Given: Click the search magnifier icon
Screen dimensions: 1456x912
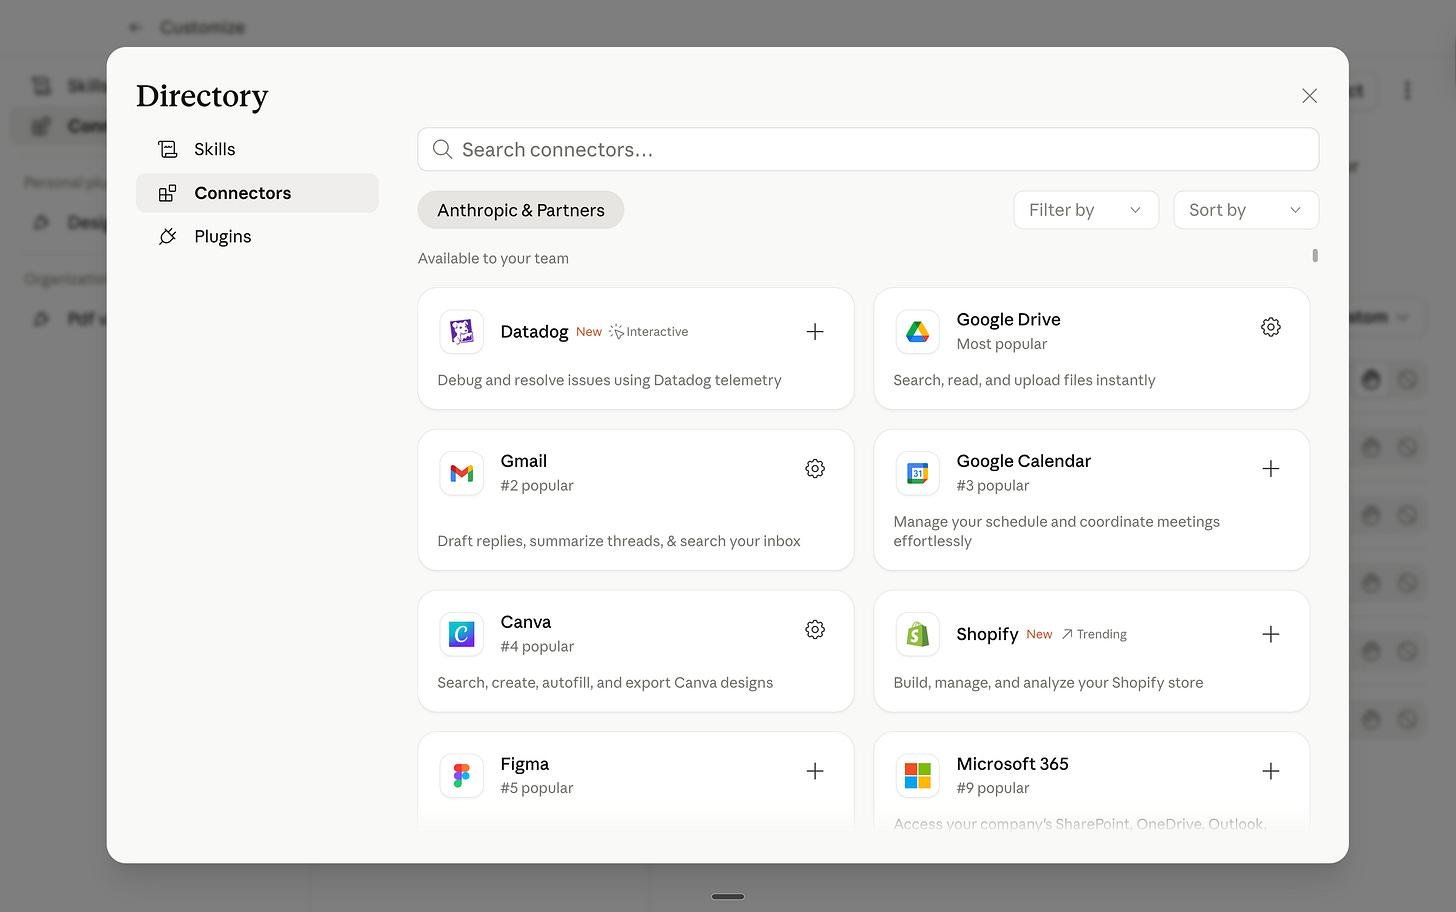Looking at the screenshot, I should 442,150.
